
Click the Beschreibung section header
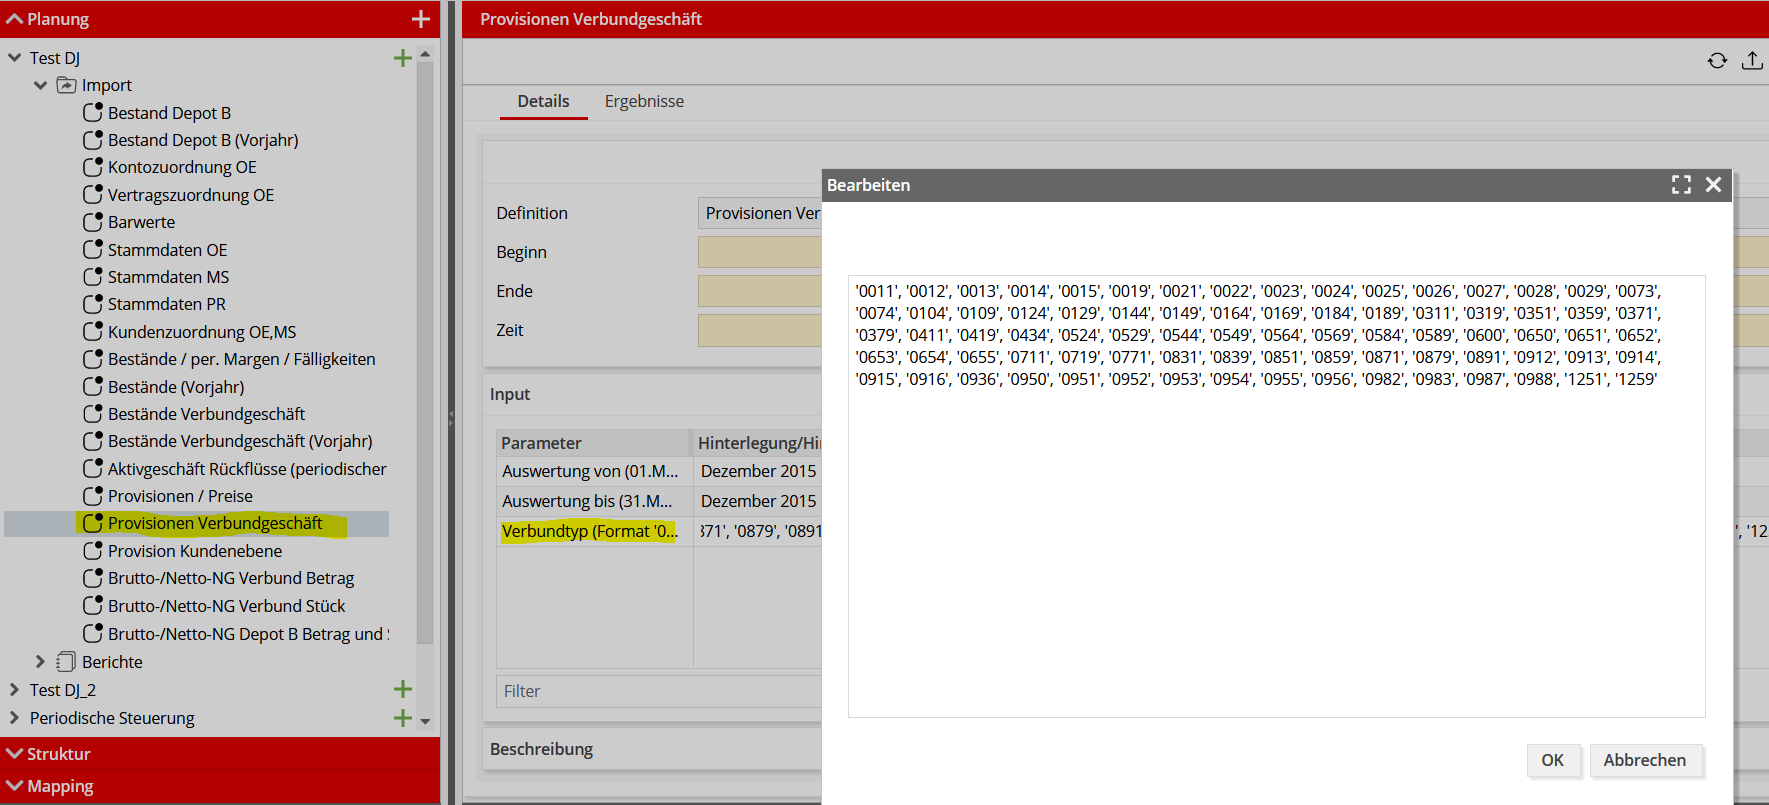point(541,749)
